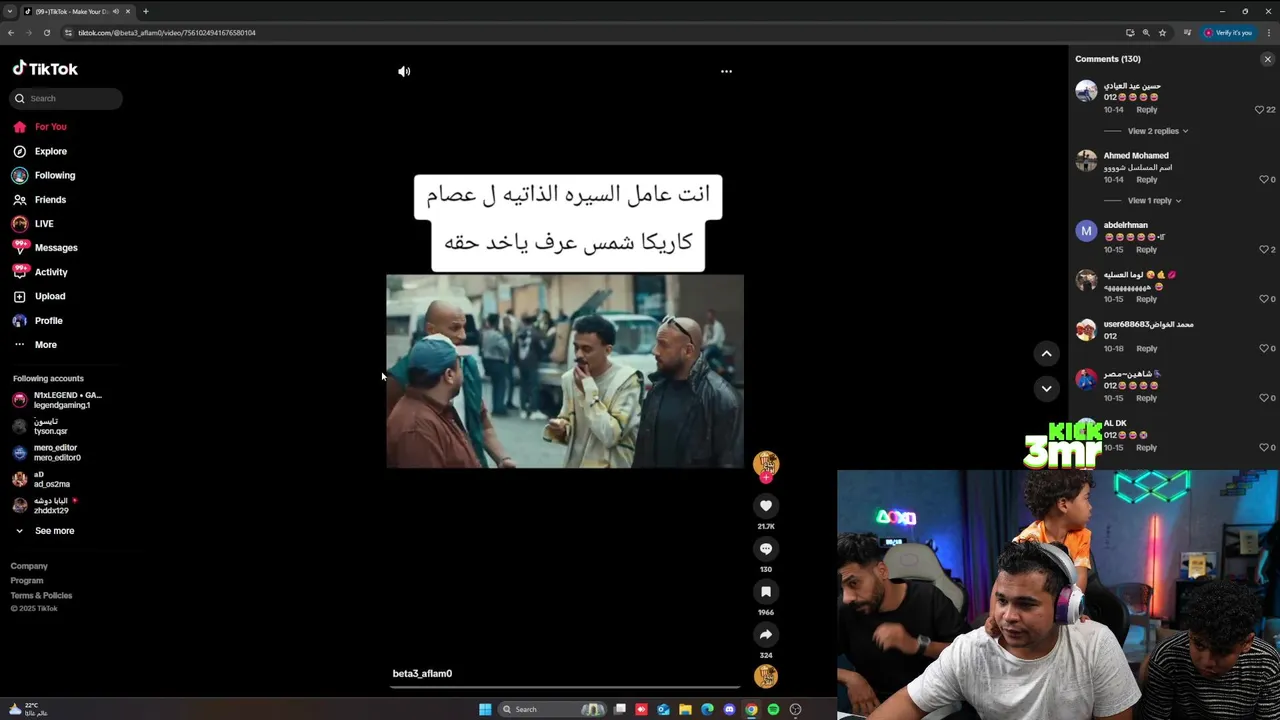
Task: Open the Upload page
Action: [39, 296]
